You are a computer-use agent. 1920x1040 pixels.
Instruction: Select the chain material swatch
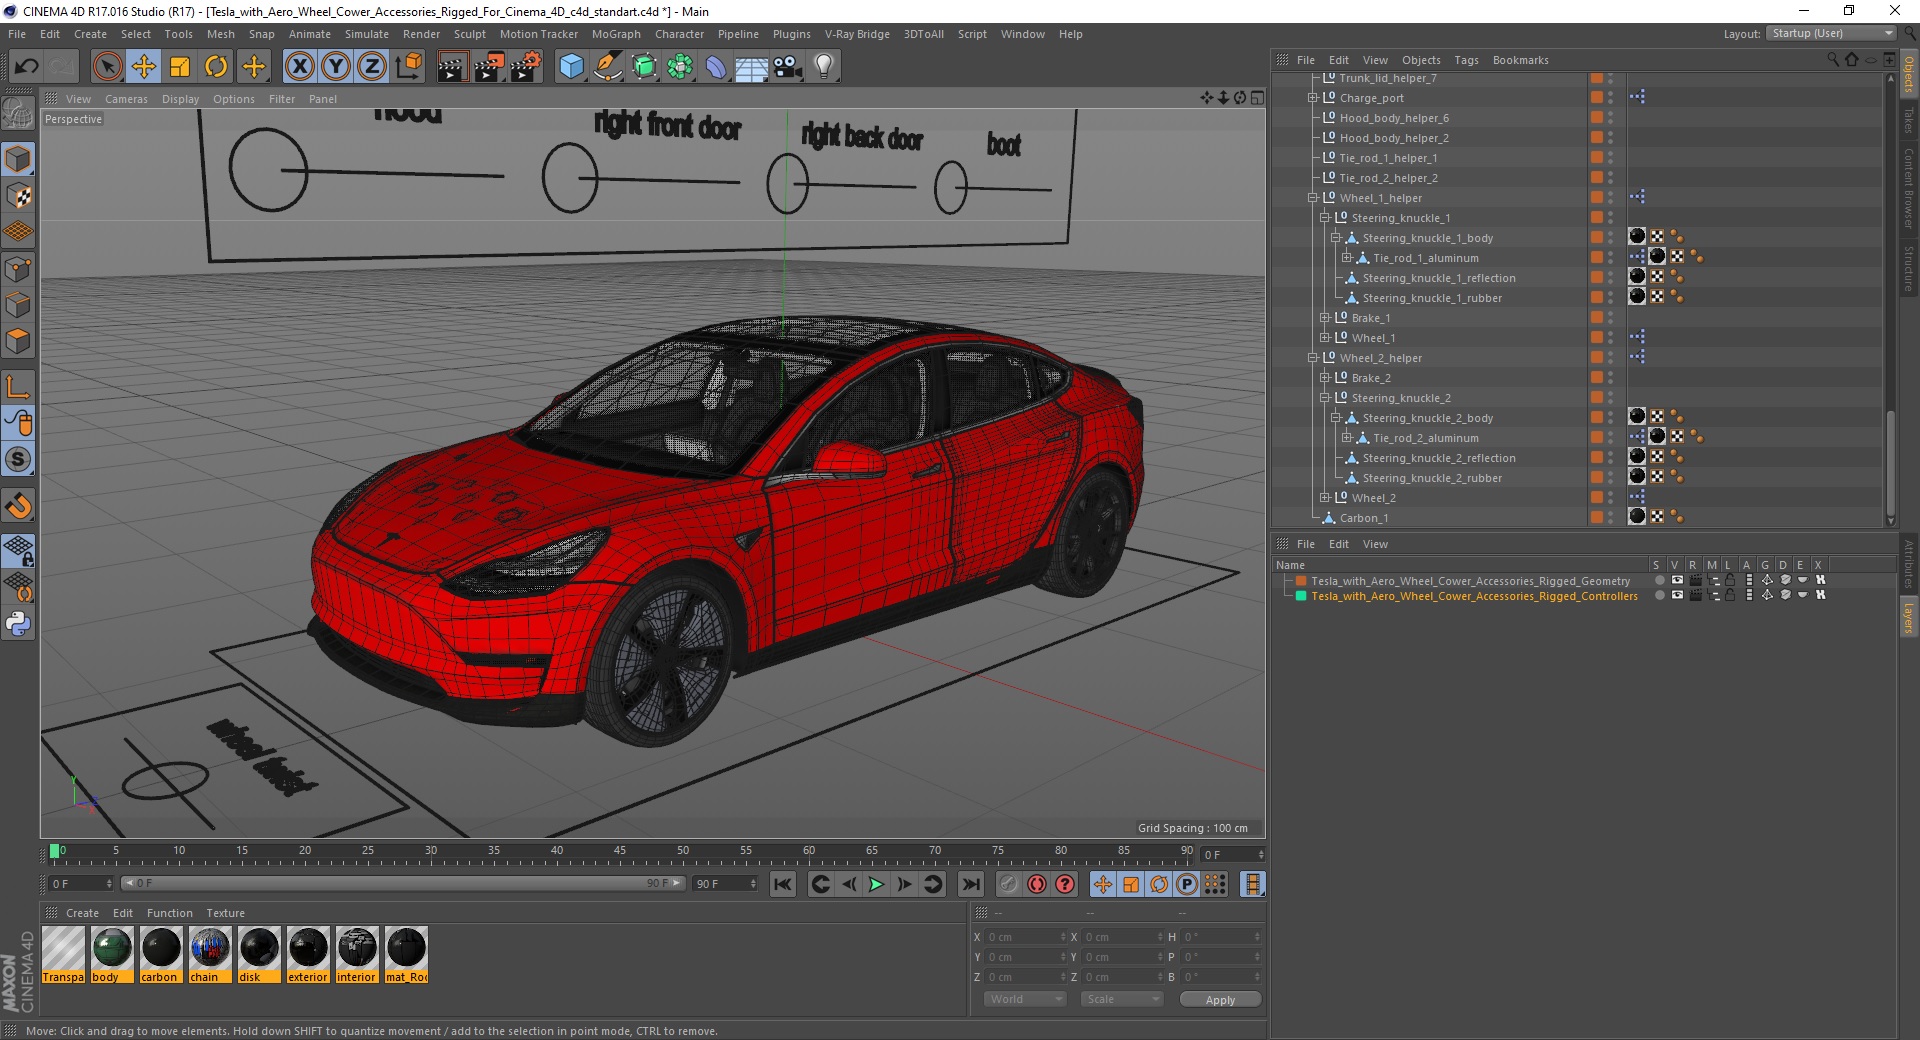pos(210,955)
